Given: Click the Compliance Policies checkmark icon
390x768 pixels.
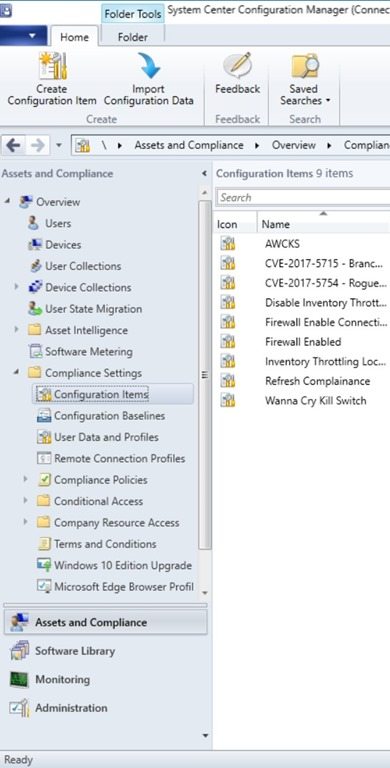Looking at the screenshot, I should pyautogui.click(x=44, y=480).
